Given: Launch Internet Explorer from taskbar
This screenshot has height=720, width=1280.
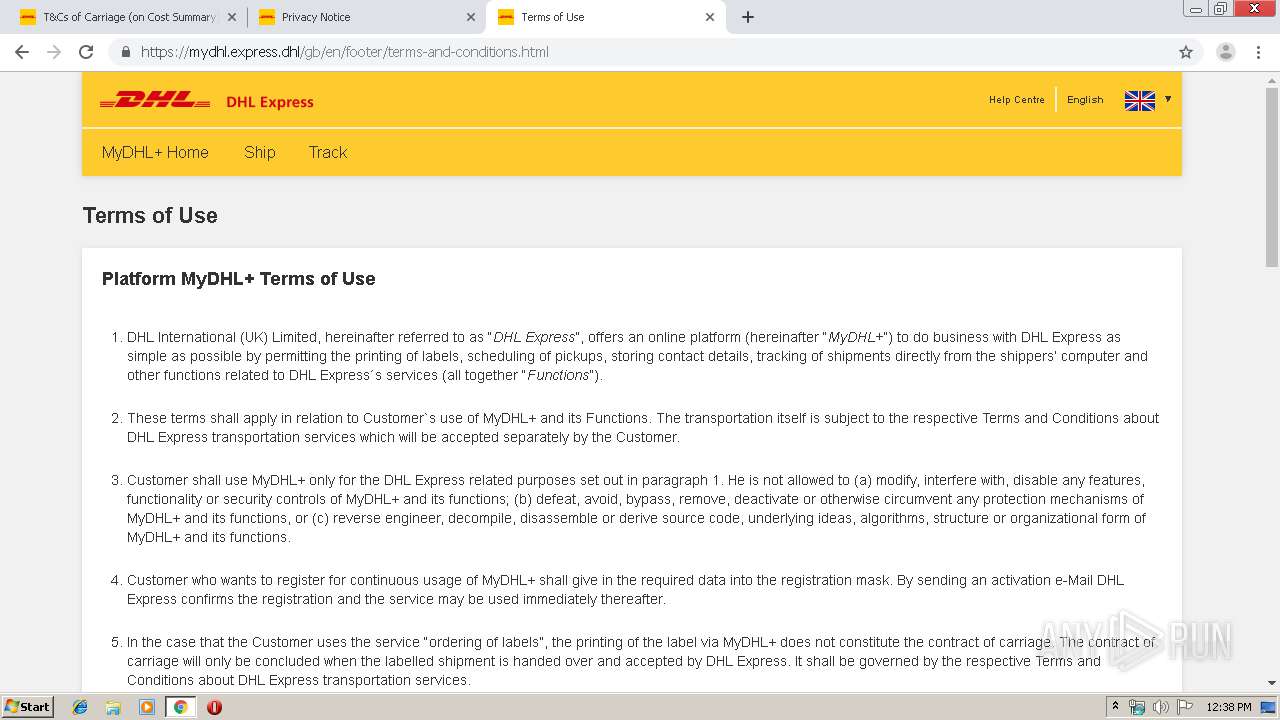Looking at the screenshot, I should 81,707.
